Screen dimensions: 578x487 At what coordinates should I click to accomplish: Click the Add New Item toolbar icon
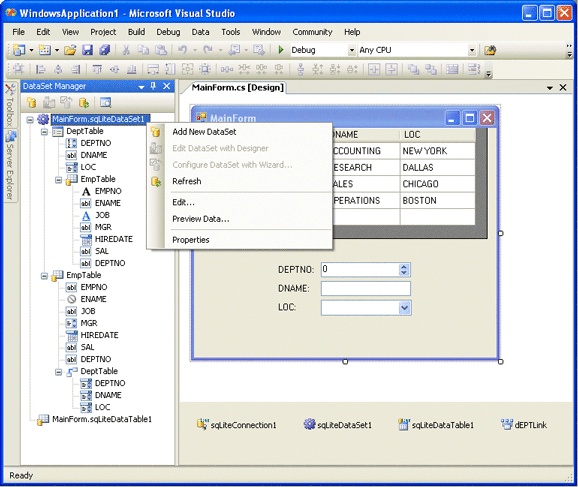pyautogui.click(x=45, y=50)
